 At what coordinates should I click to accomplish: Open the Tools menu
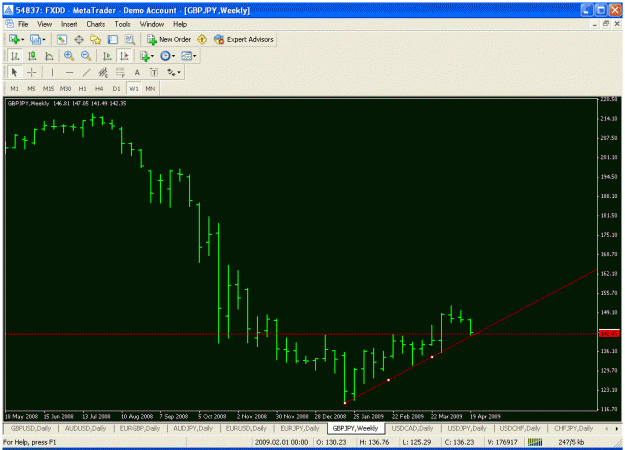point(122,24)
